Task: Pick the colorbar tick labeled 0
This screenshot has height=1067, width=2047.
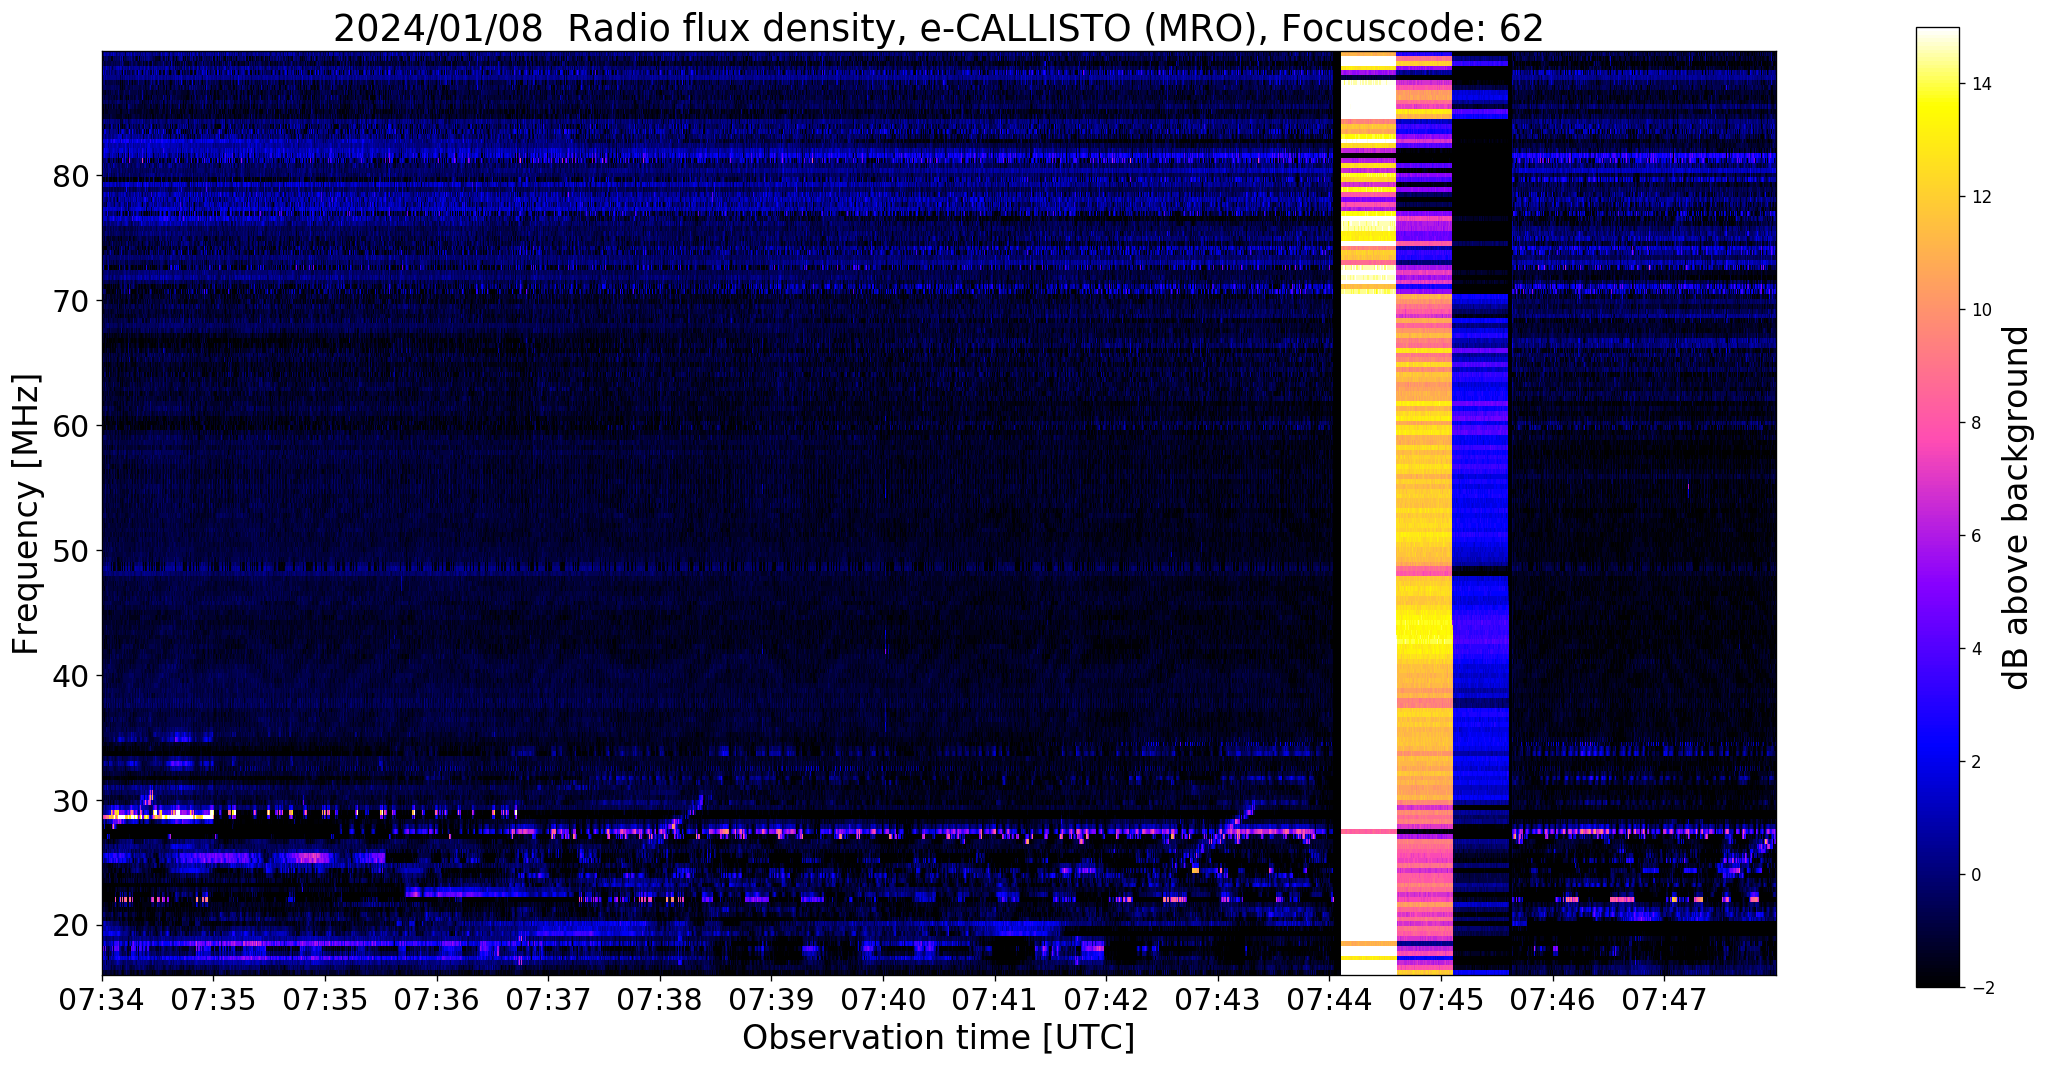Action: pyautogui.click(x=1976, y=875)
